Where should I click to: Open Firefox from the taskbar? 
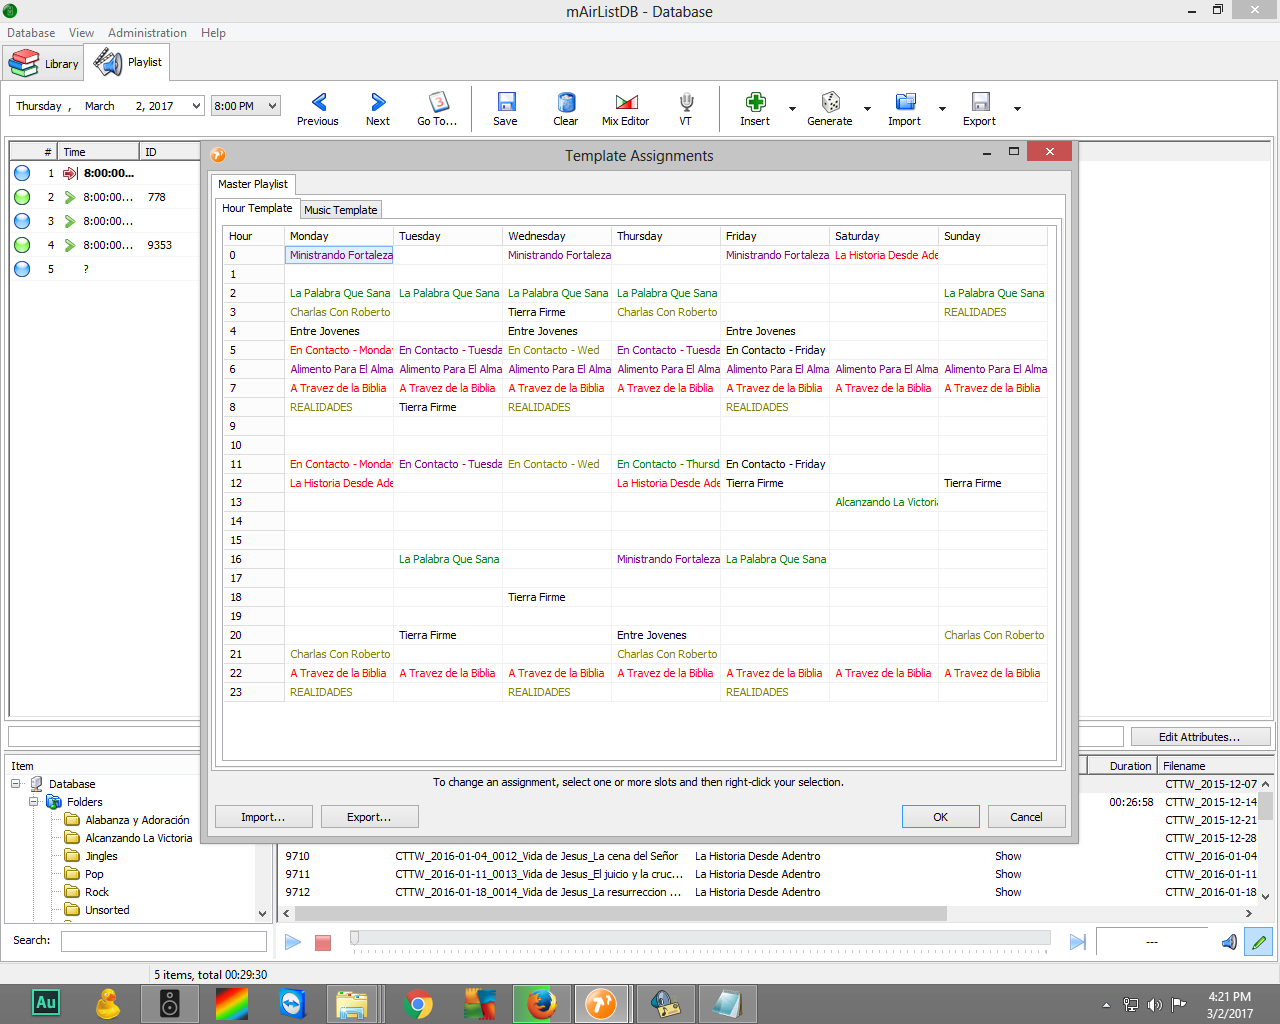pos(540,1003)
